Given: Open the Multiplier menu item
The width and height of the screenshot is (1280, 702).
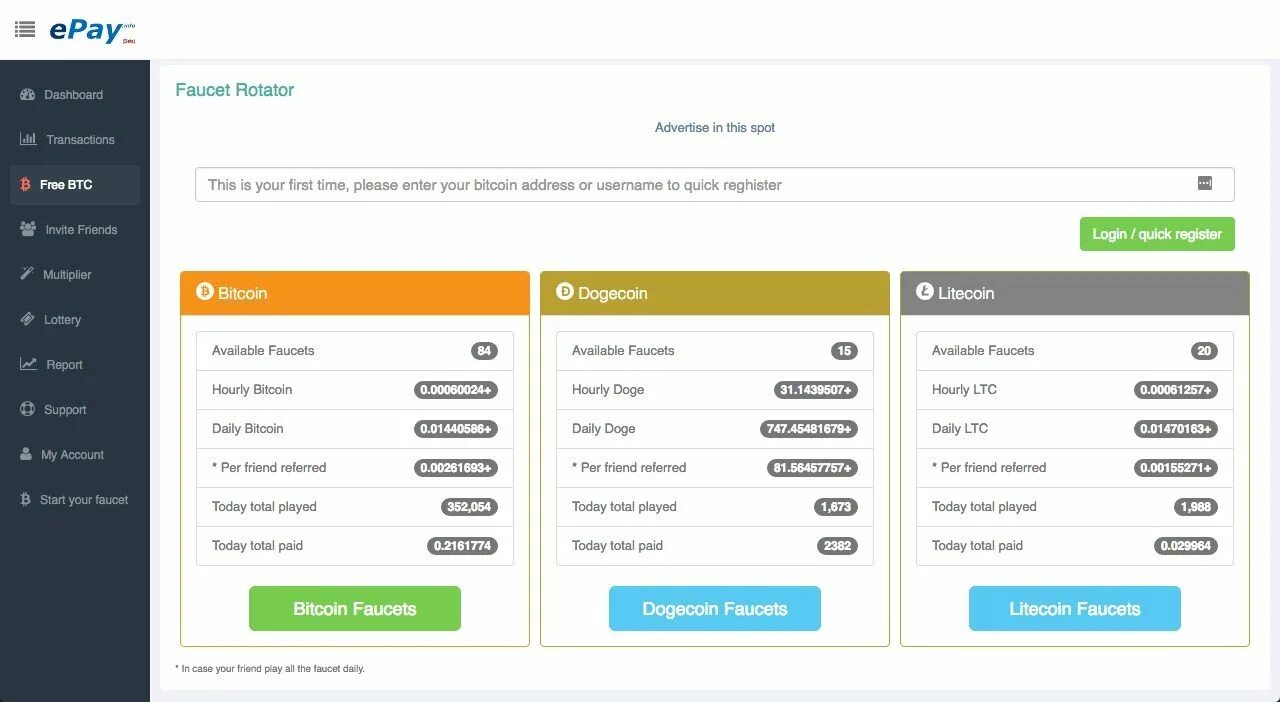Looking at the screenshot, I should (75, 275).
